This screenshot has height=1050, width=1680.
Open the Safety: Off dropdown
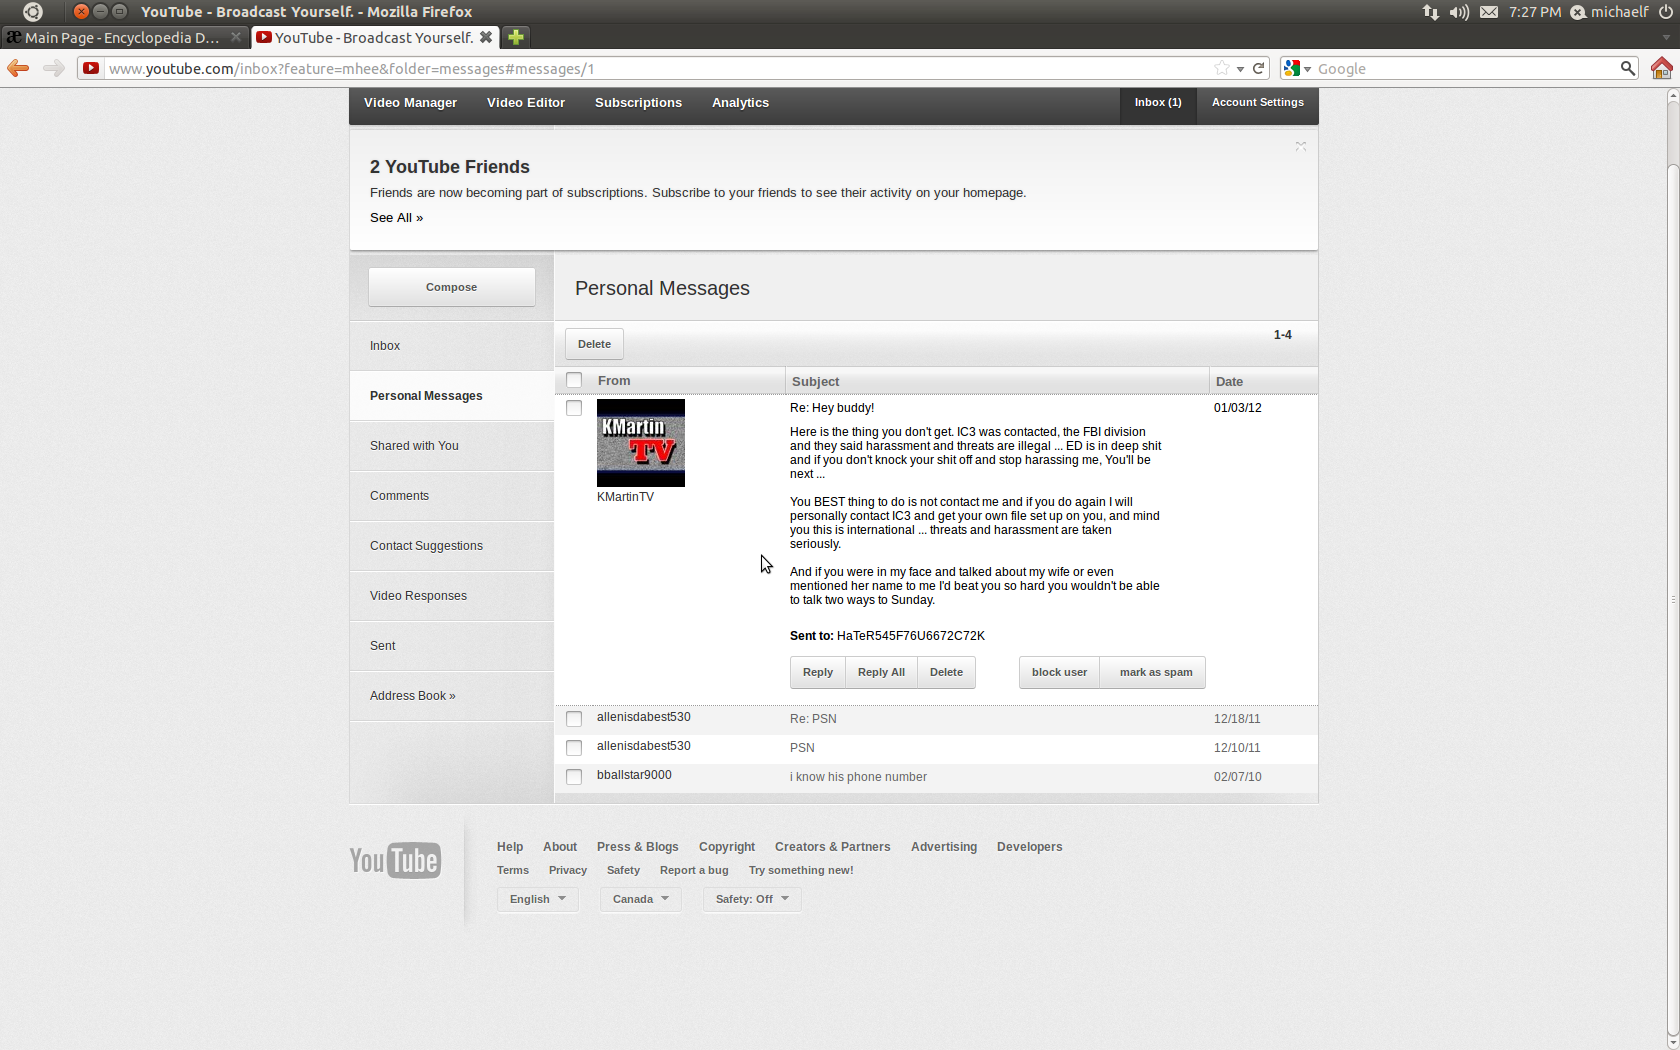tap(751, 899)
